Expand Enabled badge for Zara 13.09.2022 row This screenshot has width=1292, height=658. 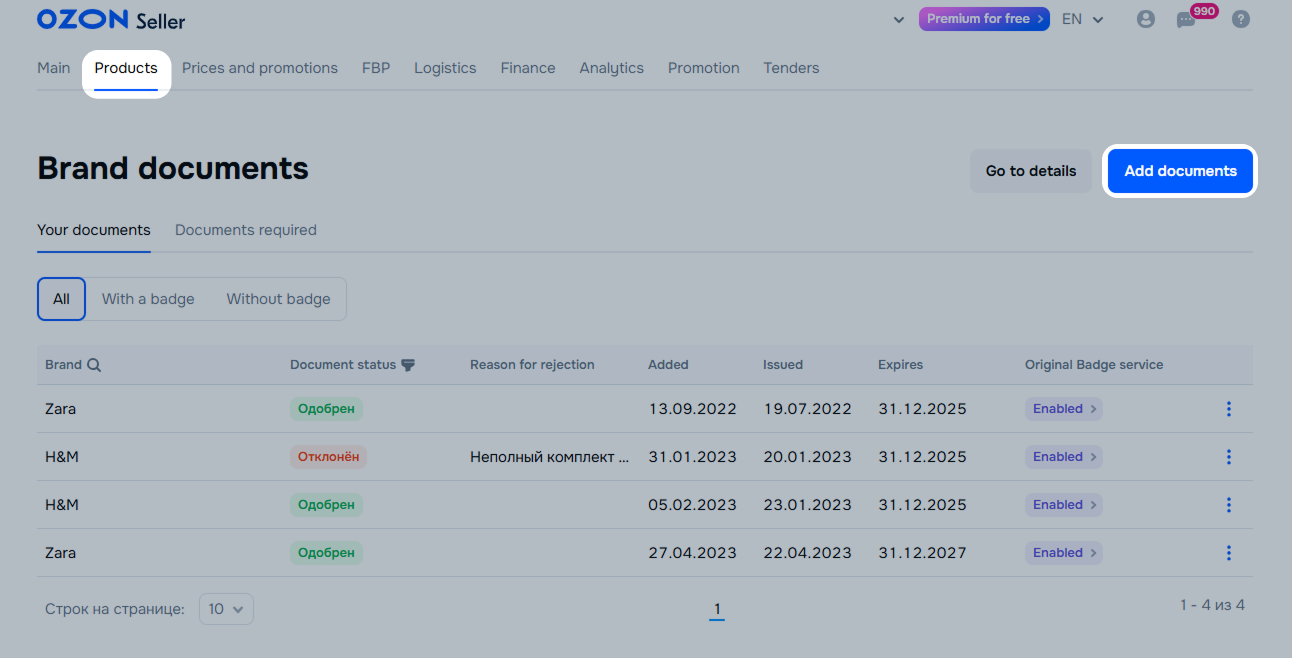point(1064,409)
